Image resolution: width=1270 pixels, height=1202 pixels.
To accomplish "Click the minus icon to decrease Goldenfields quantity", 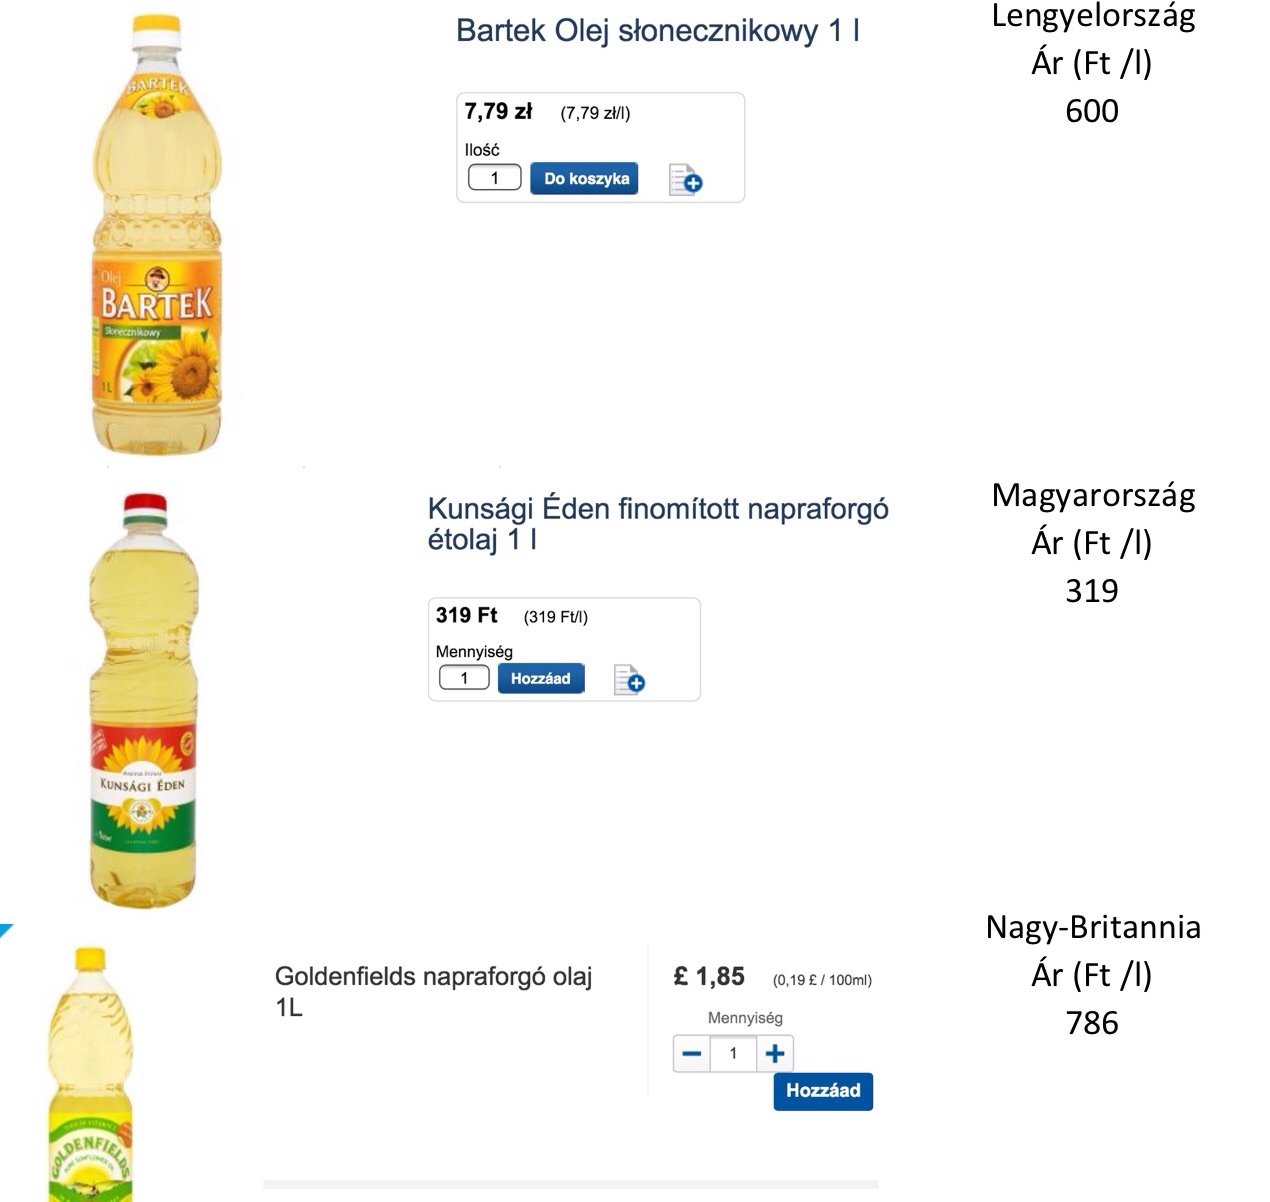I will click(693, 1052).
